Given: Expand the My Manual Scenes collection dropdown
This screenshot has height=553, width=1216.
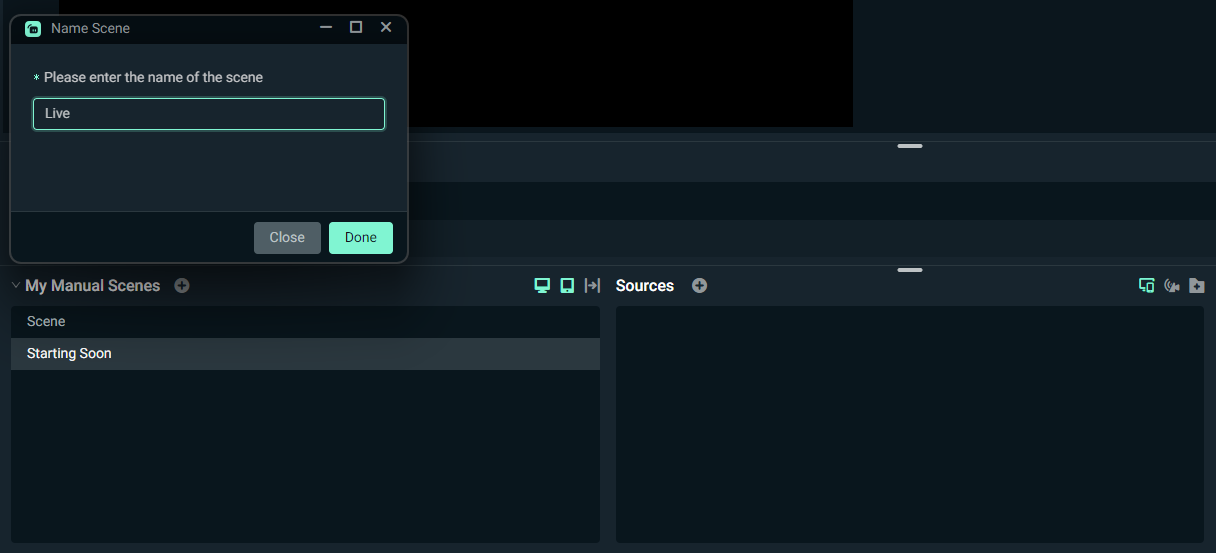Looking at the screenshot, I should point(16,286).
